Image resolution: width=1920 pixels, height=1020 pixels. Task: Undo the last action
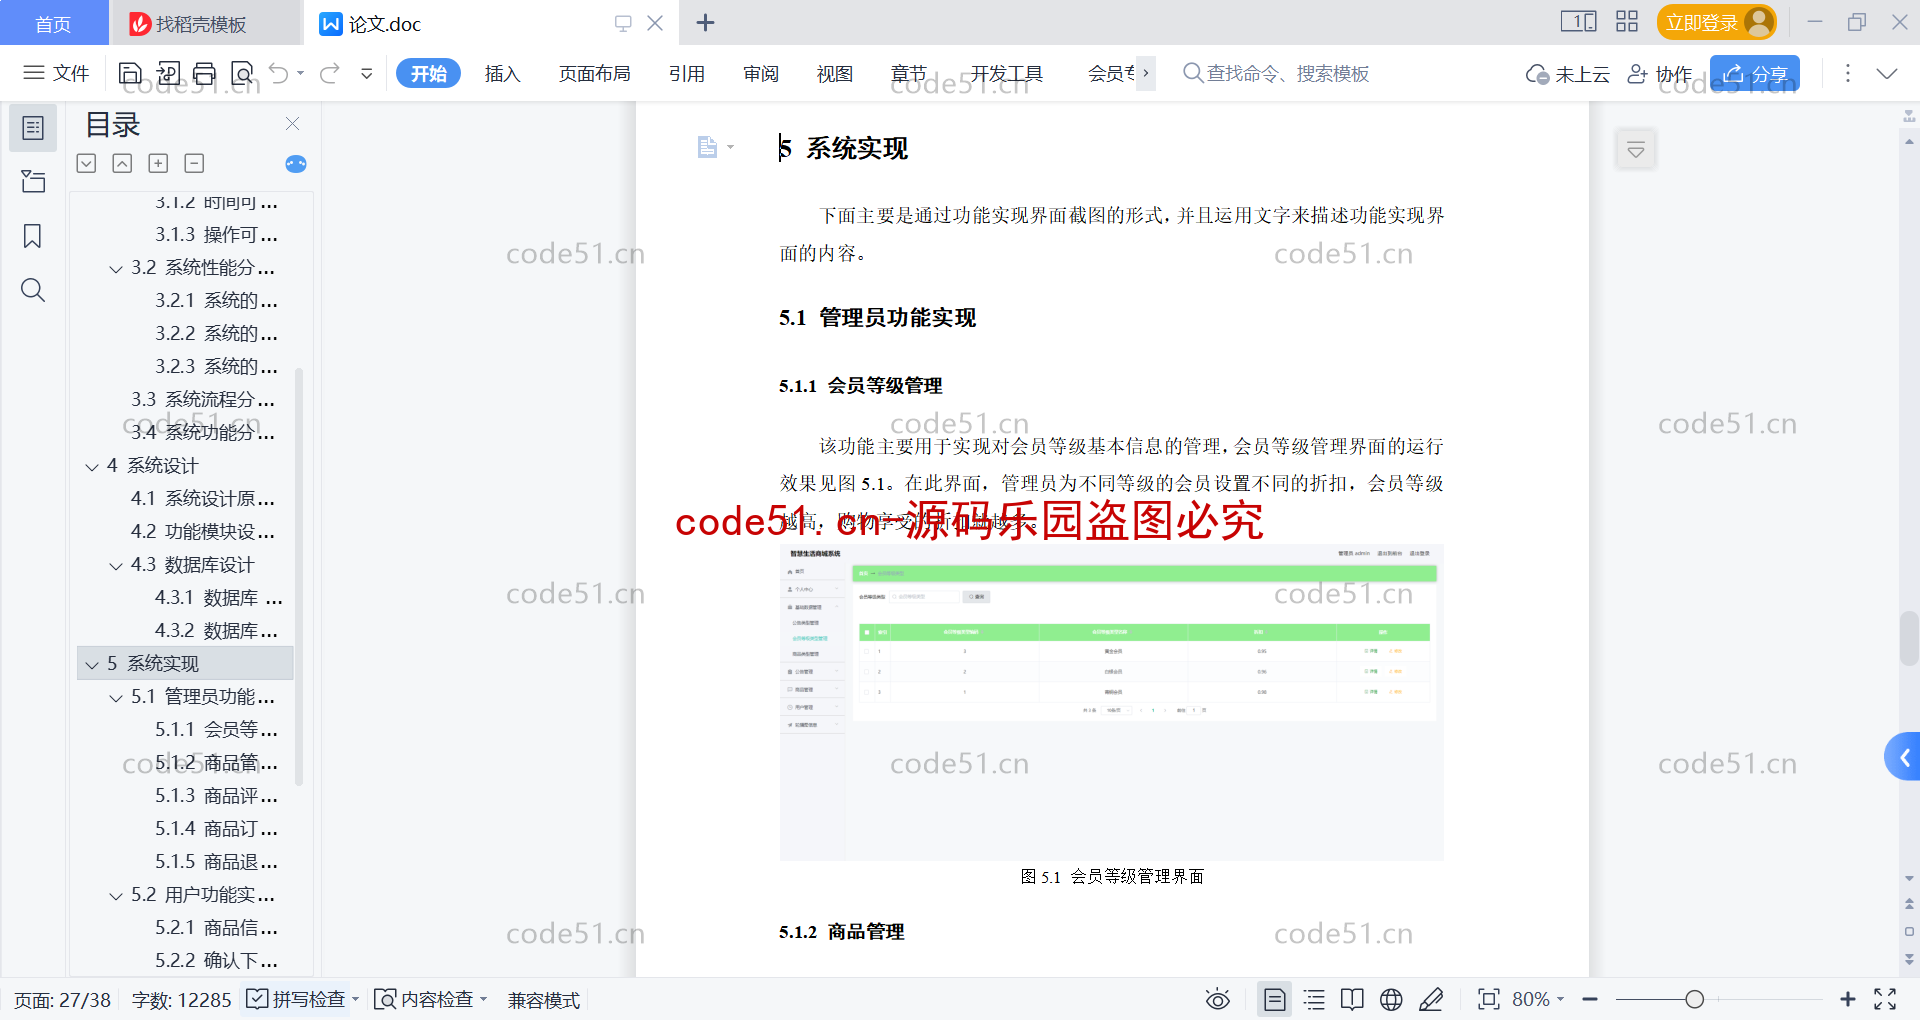point(279,73)
